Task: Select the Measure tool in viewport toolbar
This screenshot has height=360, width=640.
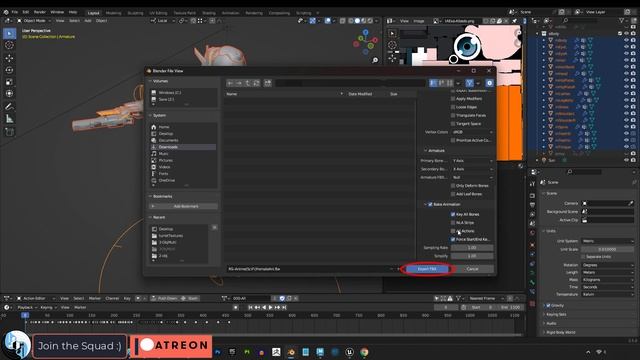Action: [x=9, y=119]
